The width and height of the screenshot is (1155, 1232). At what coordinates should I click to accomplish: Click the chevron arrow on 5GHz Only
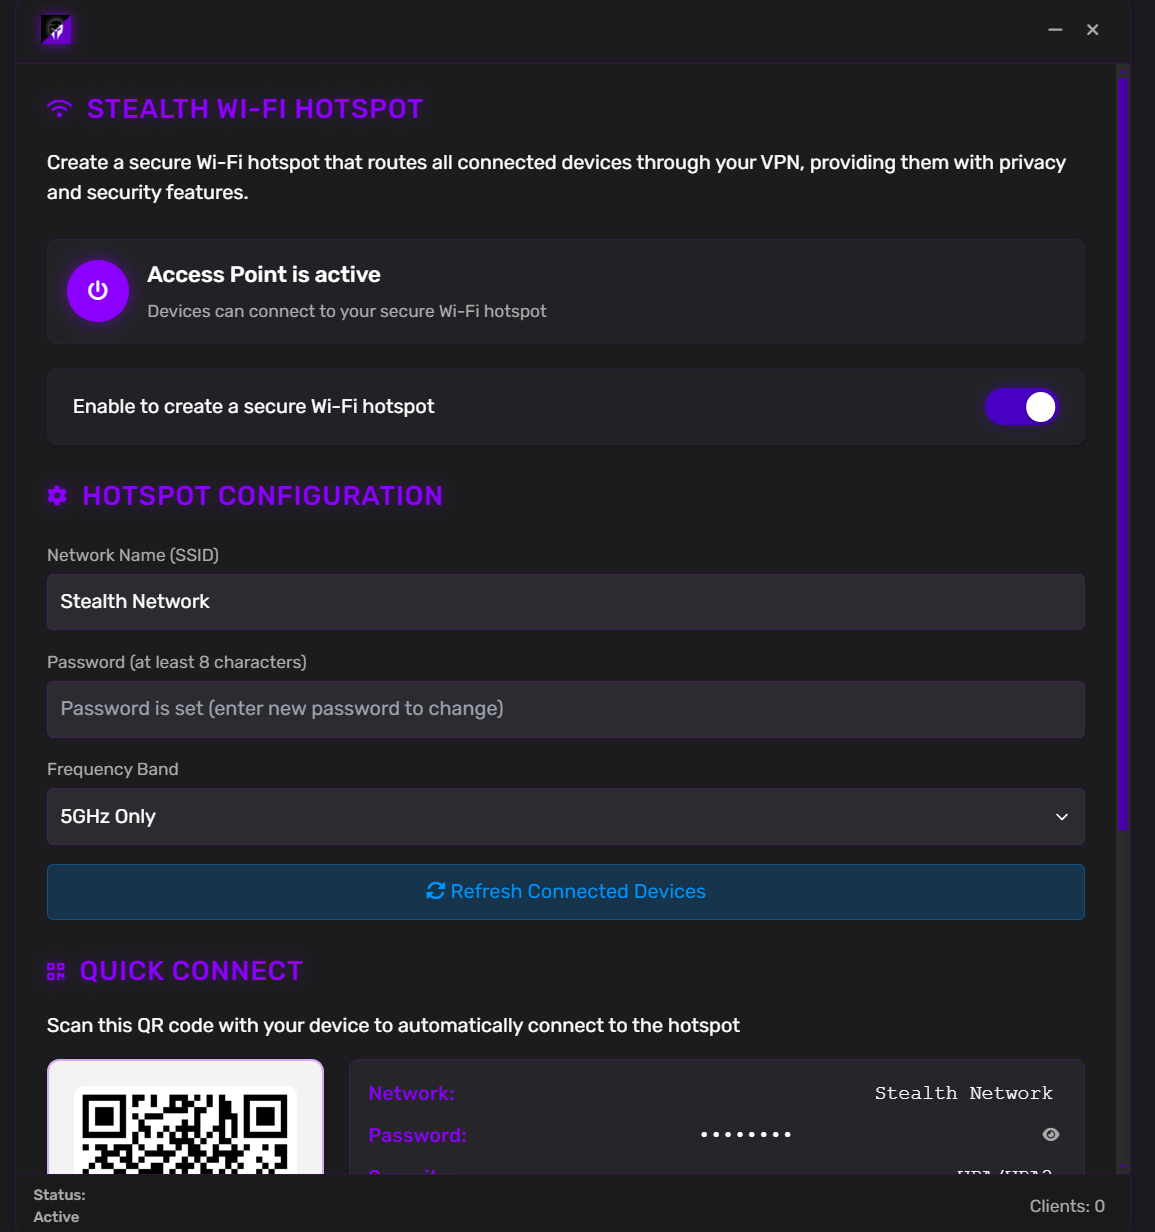point(1062,817)
